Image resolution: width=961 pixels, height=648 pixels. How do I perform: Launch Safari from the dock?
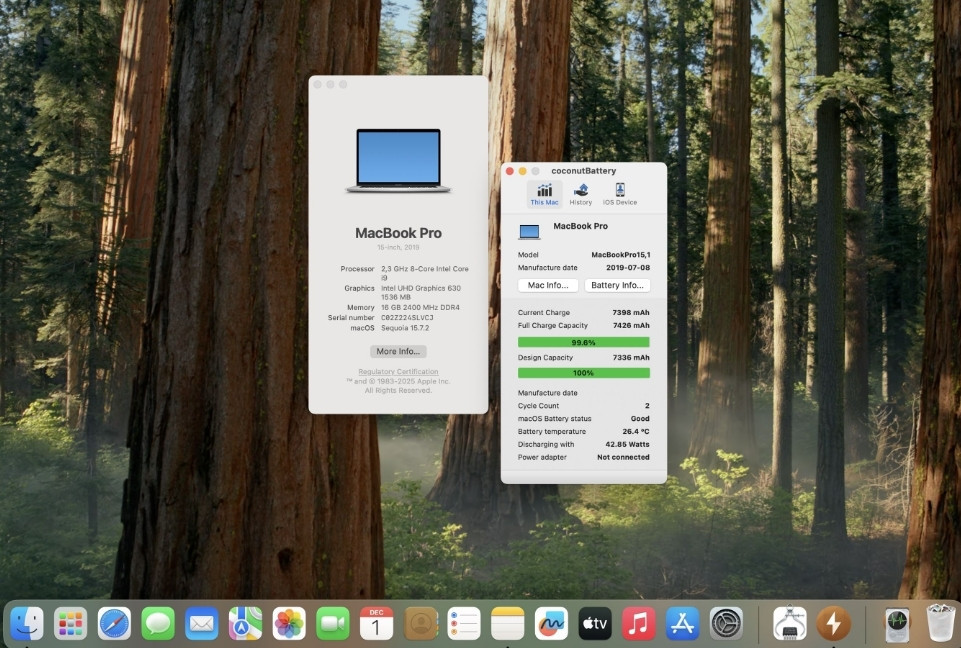tap(114, 623)
